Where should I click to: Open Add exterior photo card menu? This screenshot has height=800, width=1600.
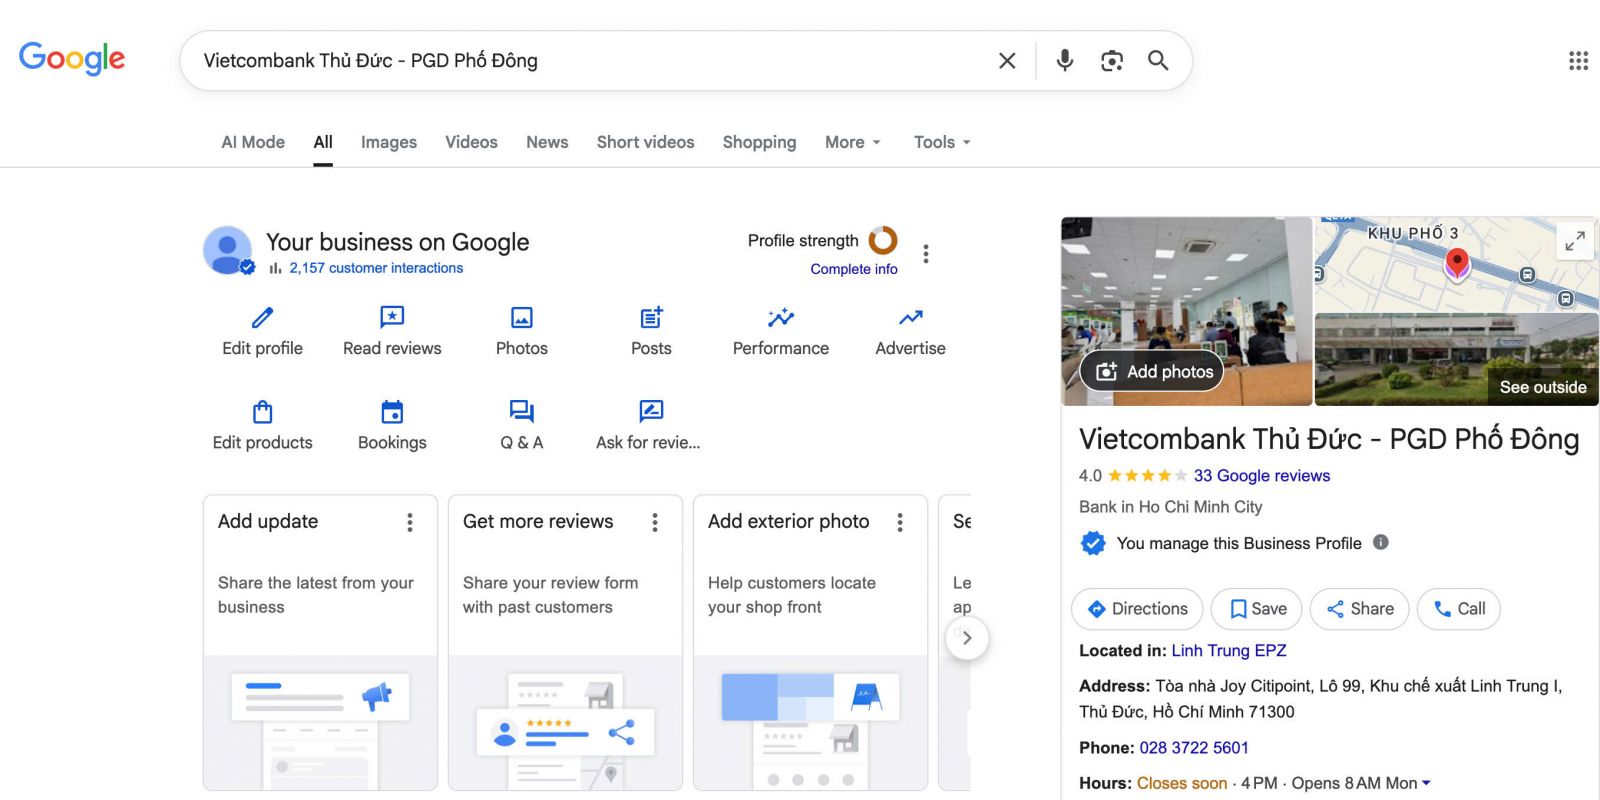[x=900, y=522]
